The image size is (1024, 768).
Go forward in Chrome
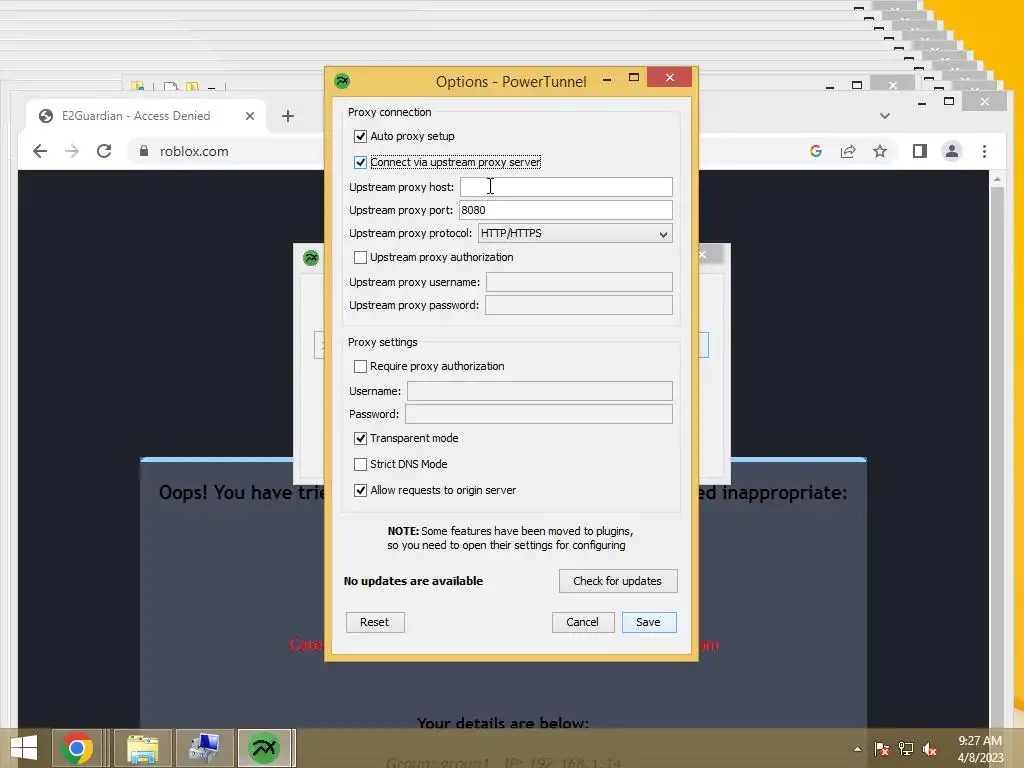(72, 152)
